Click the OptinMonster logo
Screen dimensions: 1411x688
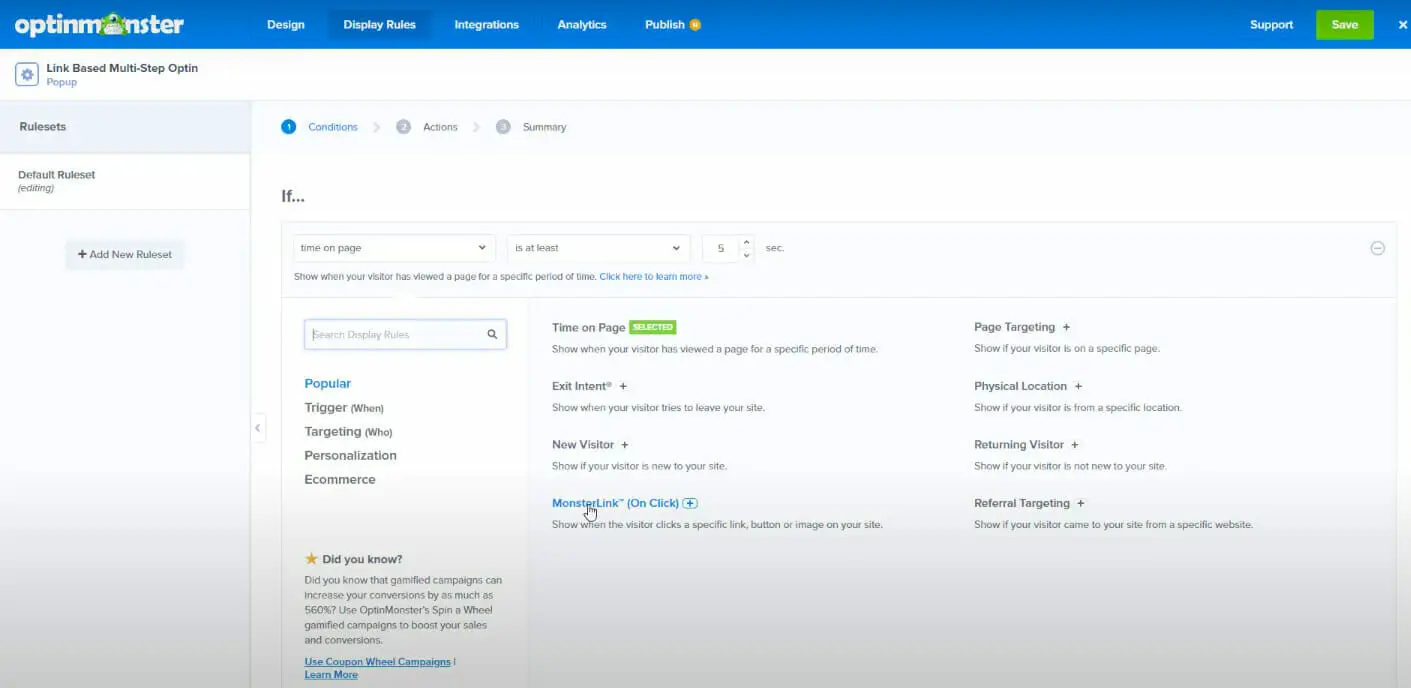(x=99, y=25)
